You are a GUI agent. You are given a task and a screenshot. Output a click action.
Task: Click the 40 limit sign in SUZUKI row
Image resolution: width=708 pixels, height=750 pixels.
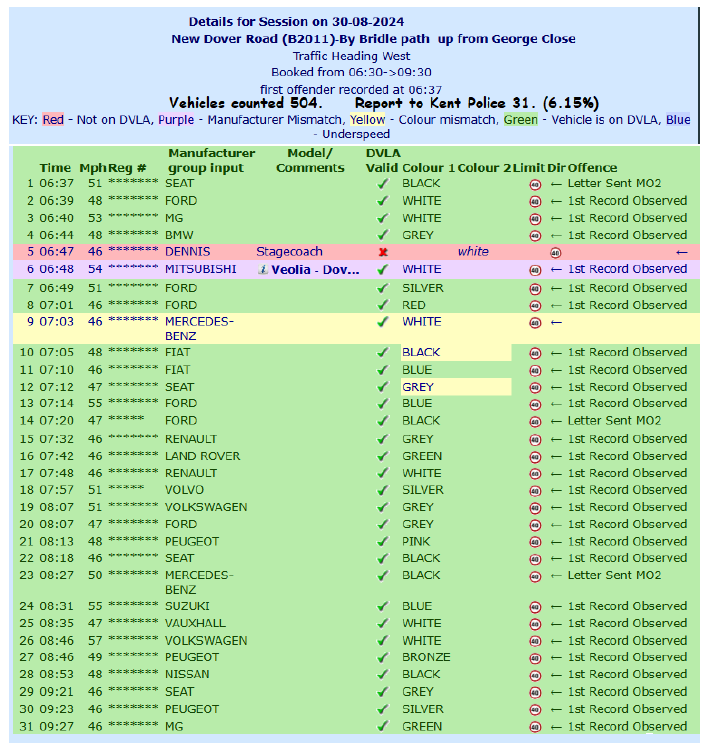pyautogui.click(x=535, y=607)
